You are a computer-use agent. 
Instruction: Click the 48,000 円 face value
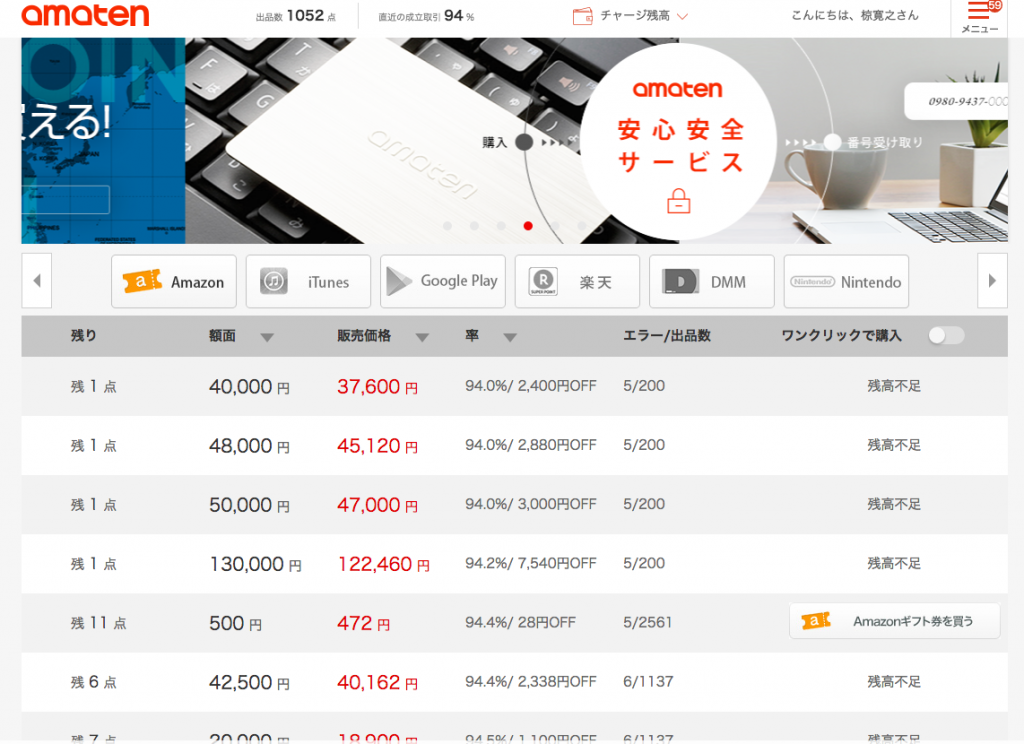click(249, 446)
